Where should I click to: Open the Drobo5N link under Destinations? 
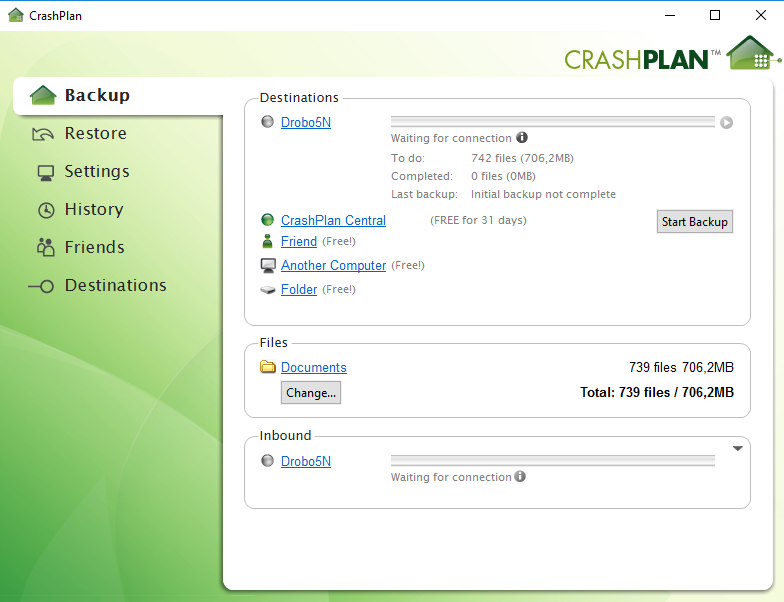[306, 122]
